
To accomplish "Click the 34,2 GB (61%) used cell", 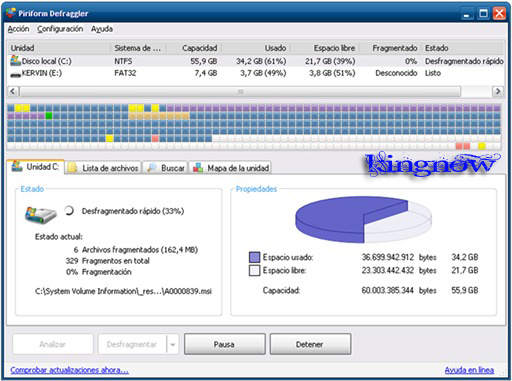I will tap(261, 61).
